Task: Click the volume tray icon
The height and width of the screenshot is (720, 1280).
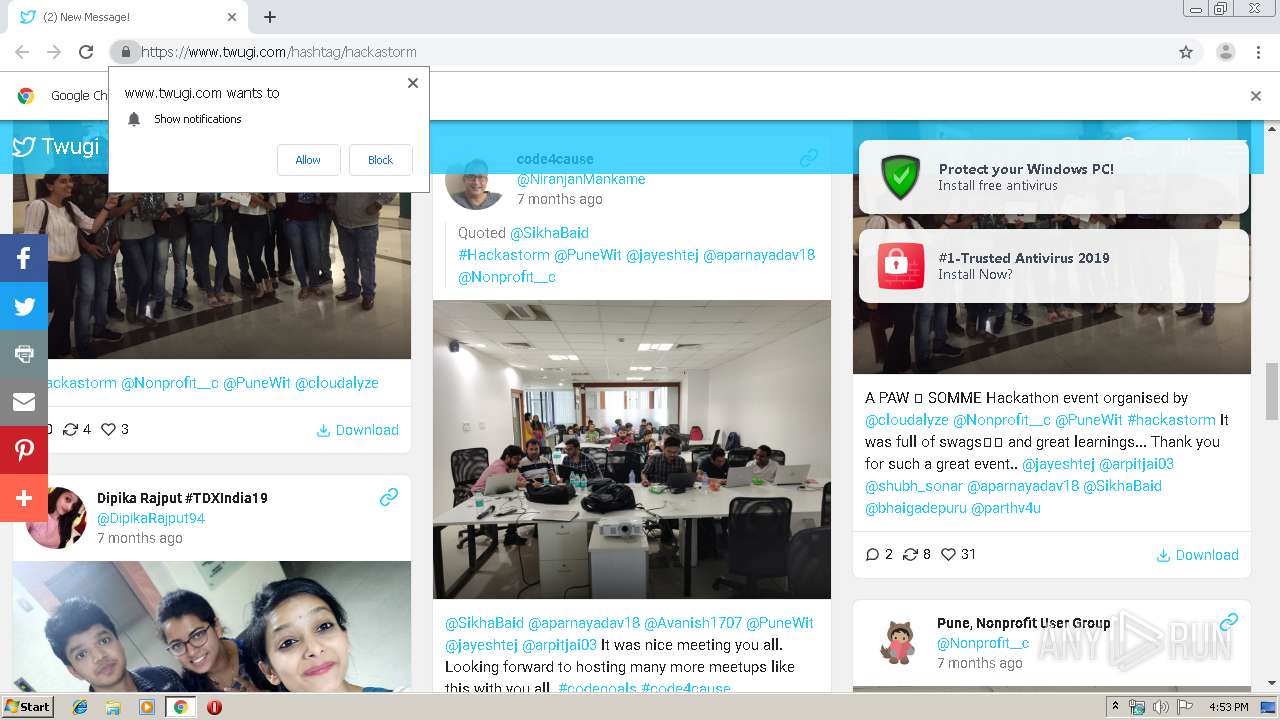Action: (1161, 707)
